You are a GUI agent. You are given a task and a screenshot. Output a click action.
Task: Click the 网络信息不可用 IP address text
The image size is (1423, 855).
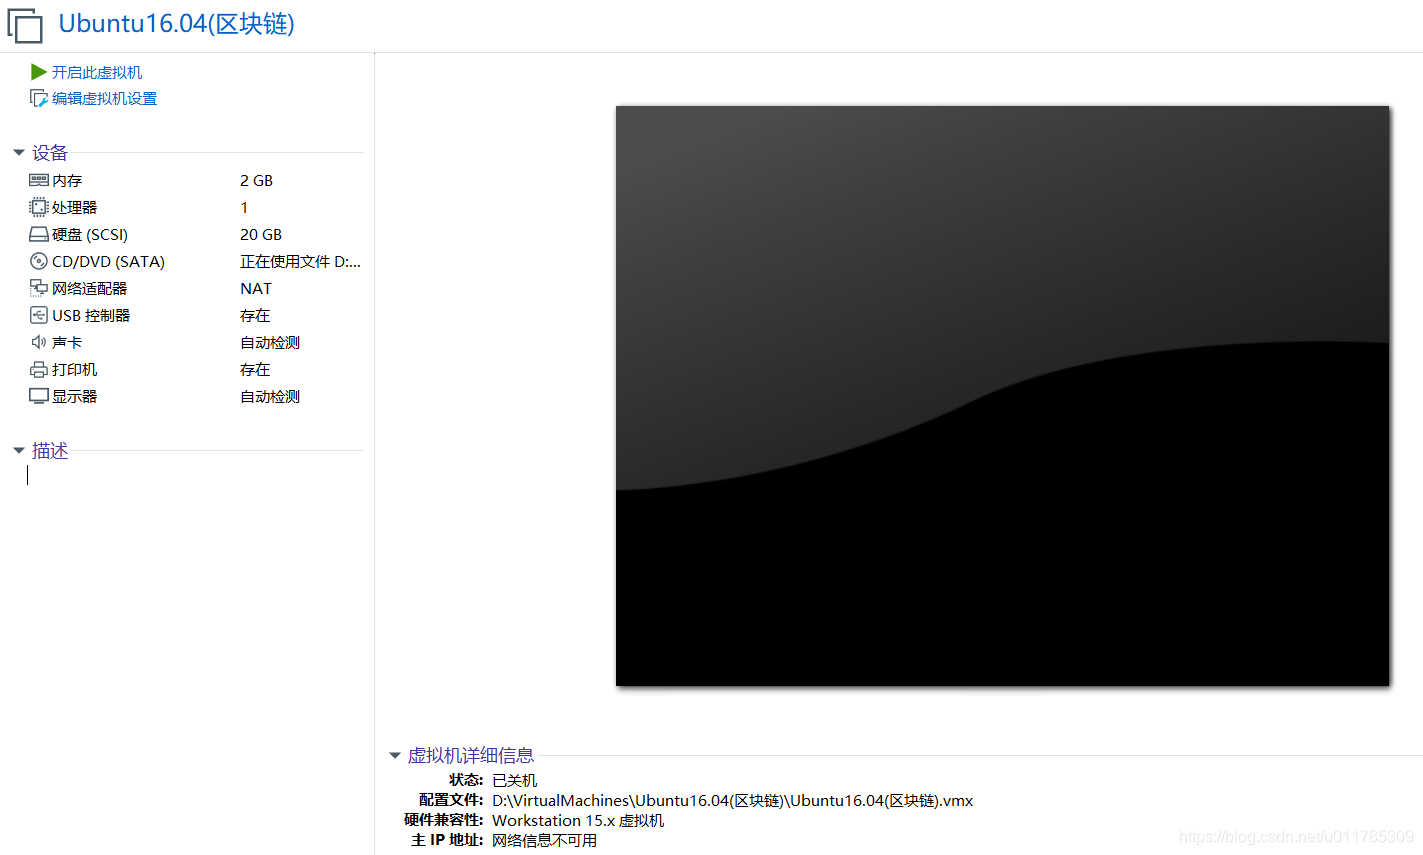544,840
